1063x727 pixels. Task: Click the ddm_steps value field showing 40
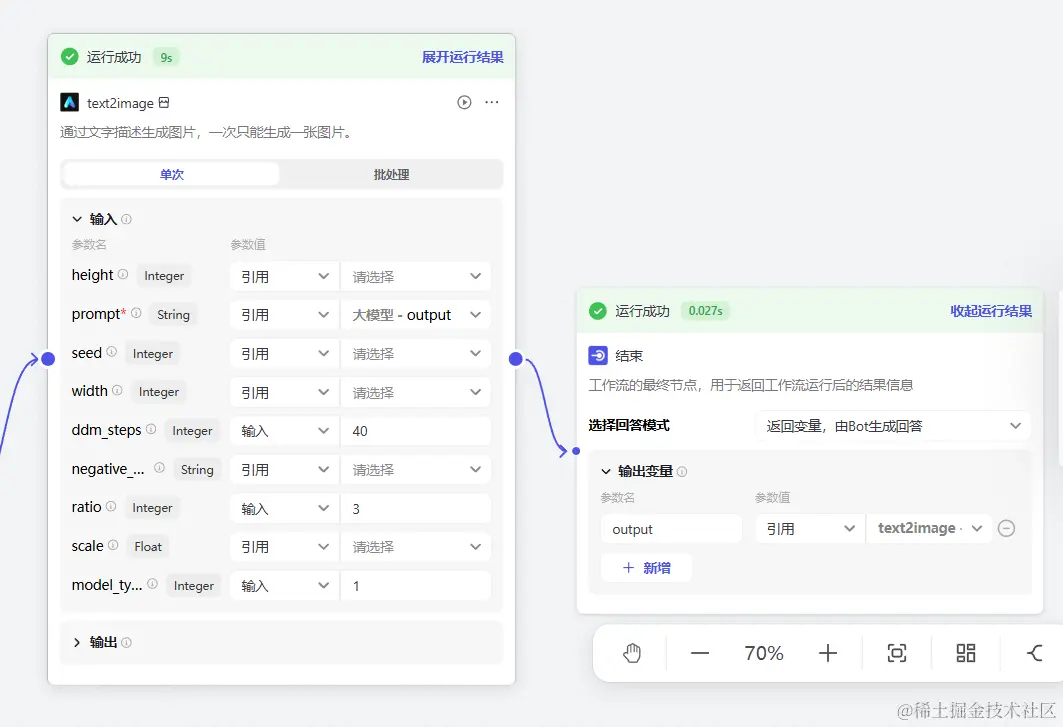click(x=416, y=431)
